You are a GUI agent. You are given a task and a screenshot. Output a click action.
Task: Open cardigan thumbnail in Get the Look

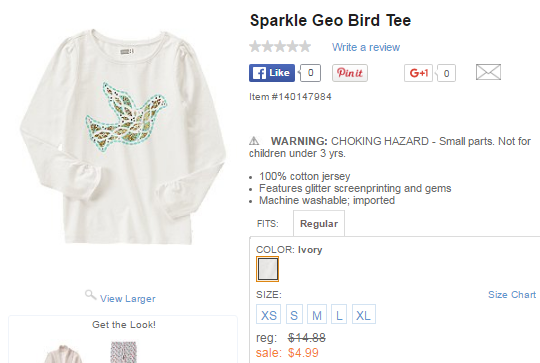pyautogui.click(x=63, y=353)
